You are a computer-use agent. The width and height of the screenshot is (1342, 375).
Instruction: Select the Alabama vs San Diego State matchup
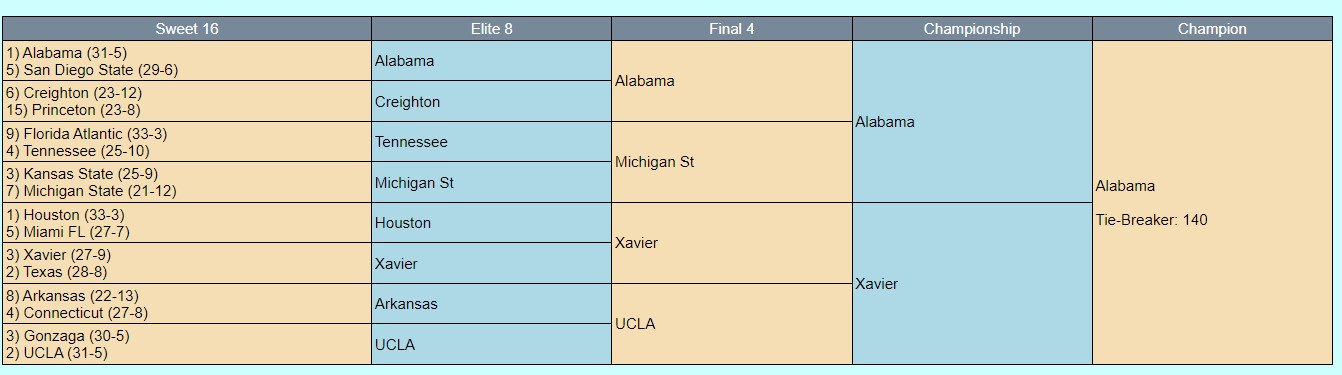187,61
